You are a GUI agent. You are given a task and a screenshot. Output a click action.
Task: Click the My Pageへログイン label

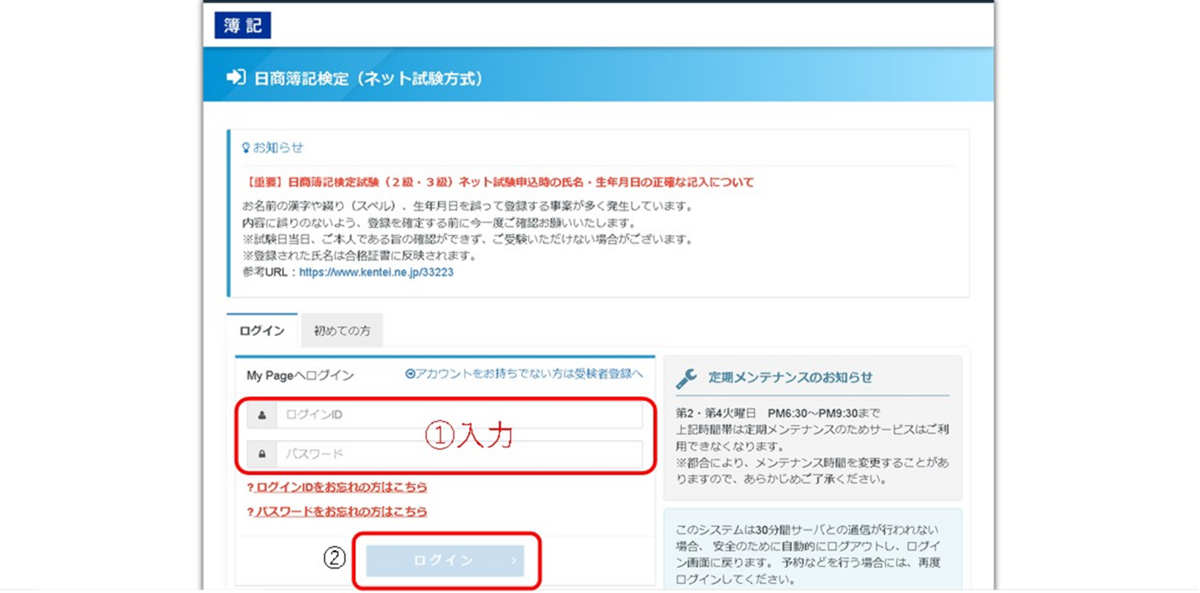pos(300,375)
